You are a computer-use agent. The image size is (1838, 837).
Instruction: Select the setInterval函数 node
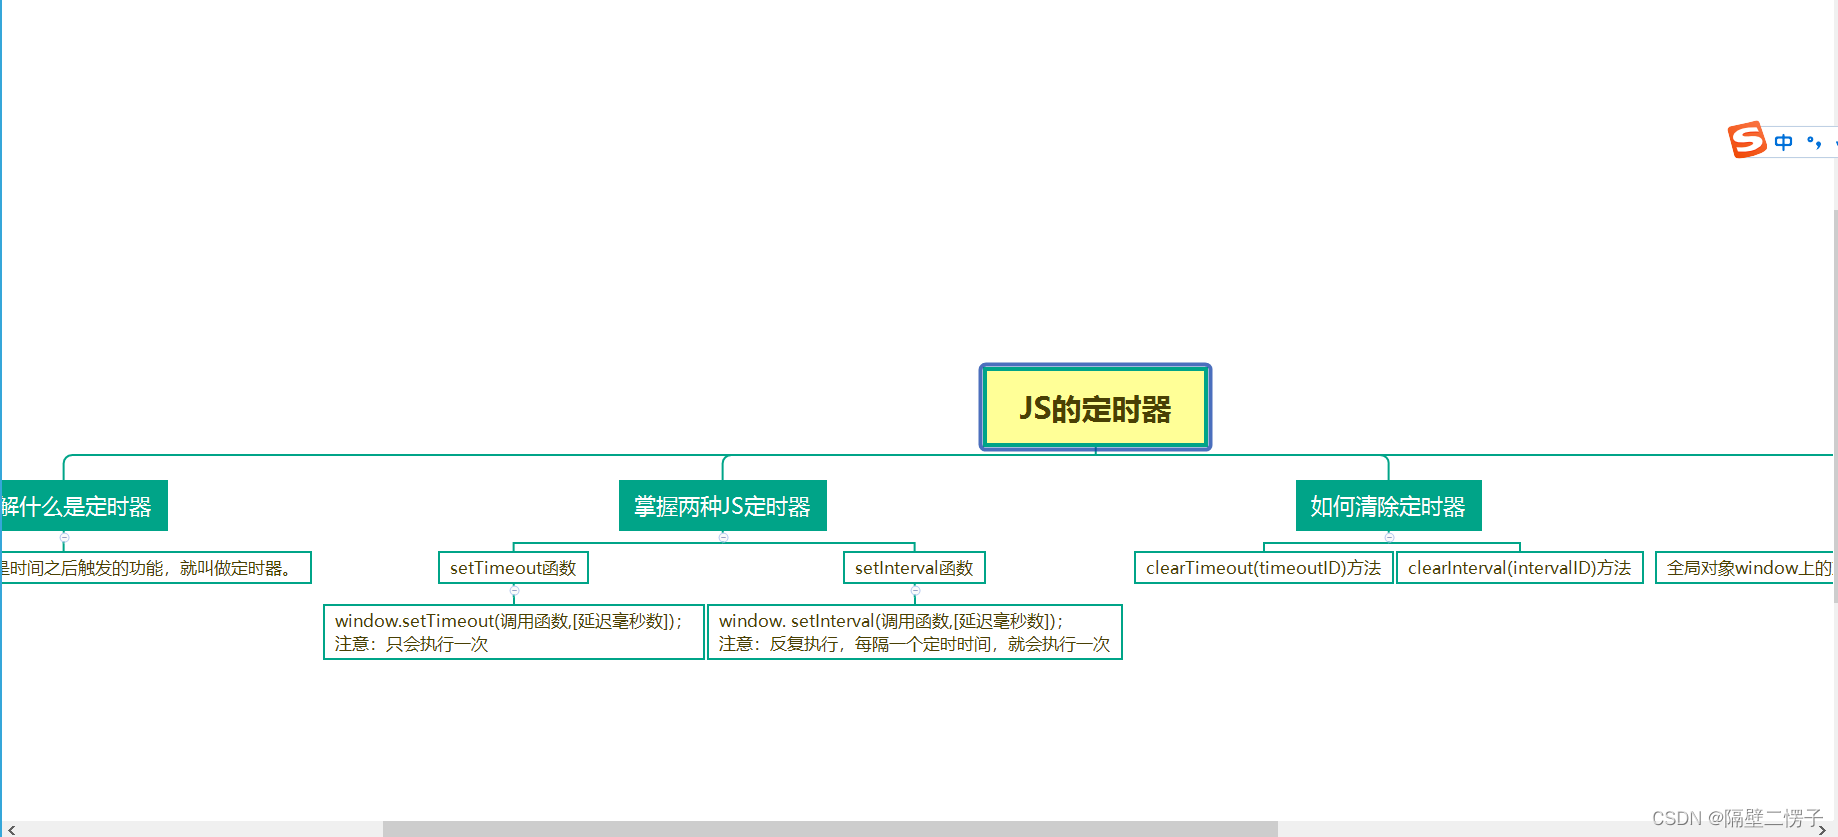tap(914, 568)
